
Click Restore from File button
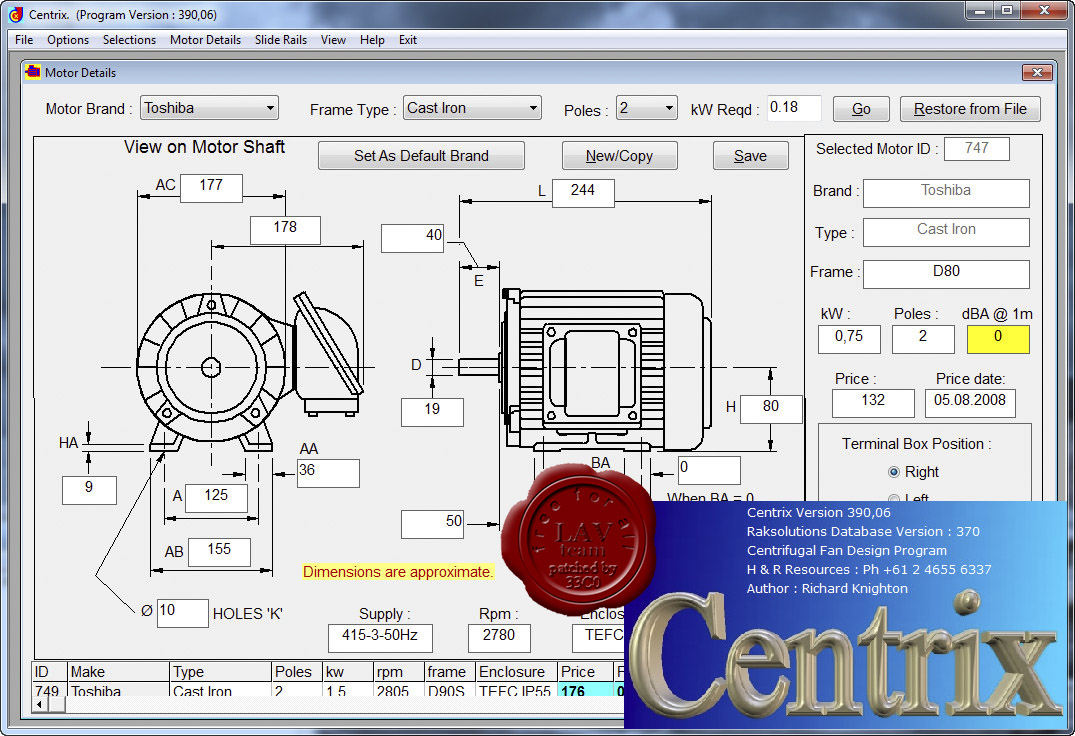970,109
